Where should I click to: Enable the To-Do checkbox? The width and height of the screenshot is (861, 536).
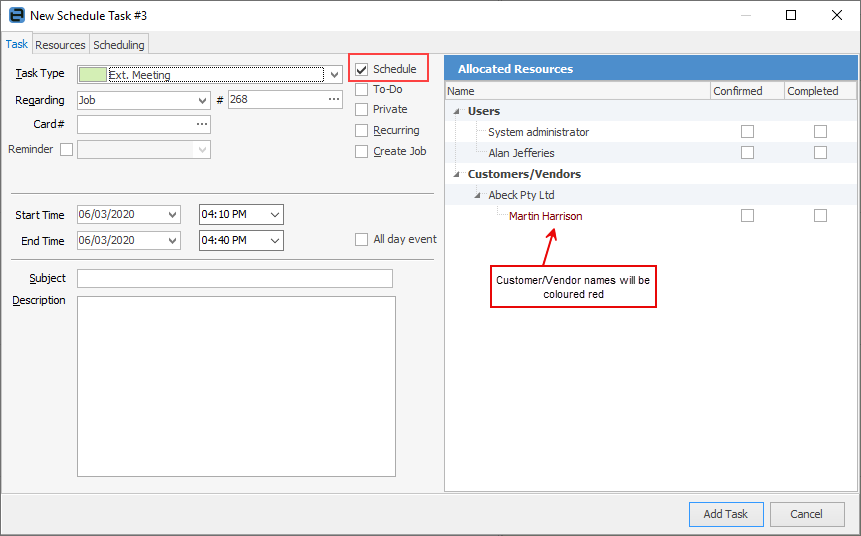click(x=361, y=90)
